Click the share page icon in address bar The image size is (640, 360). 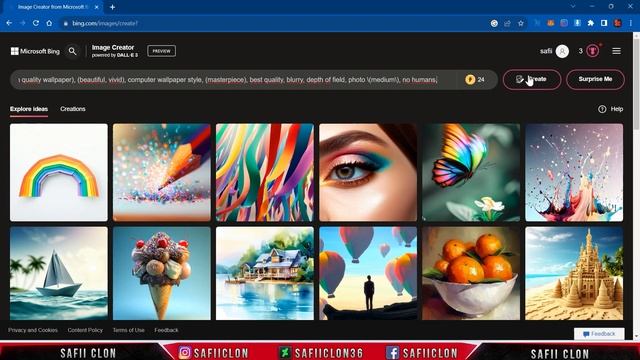(x=507, y=23)
